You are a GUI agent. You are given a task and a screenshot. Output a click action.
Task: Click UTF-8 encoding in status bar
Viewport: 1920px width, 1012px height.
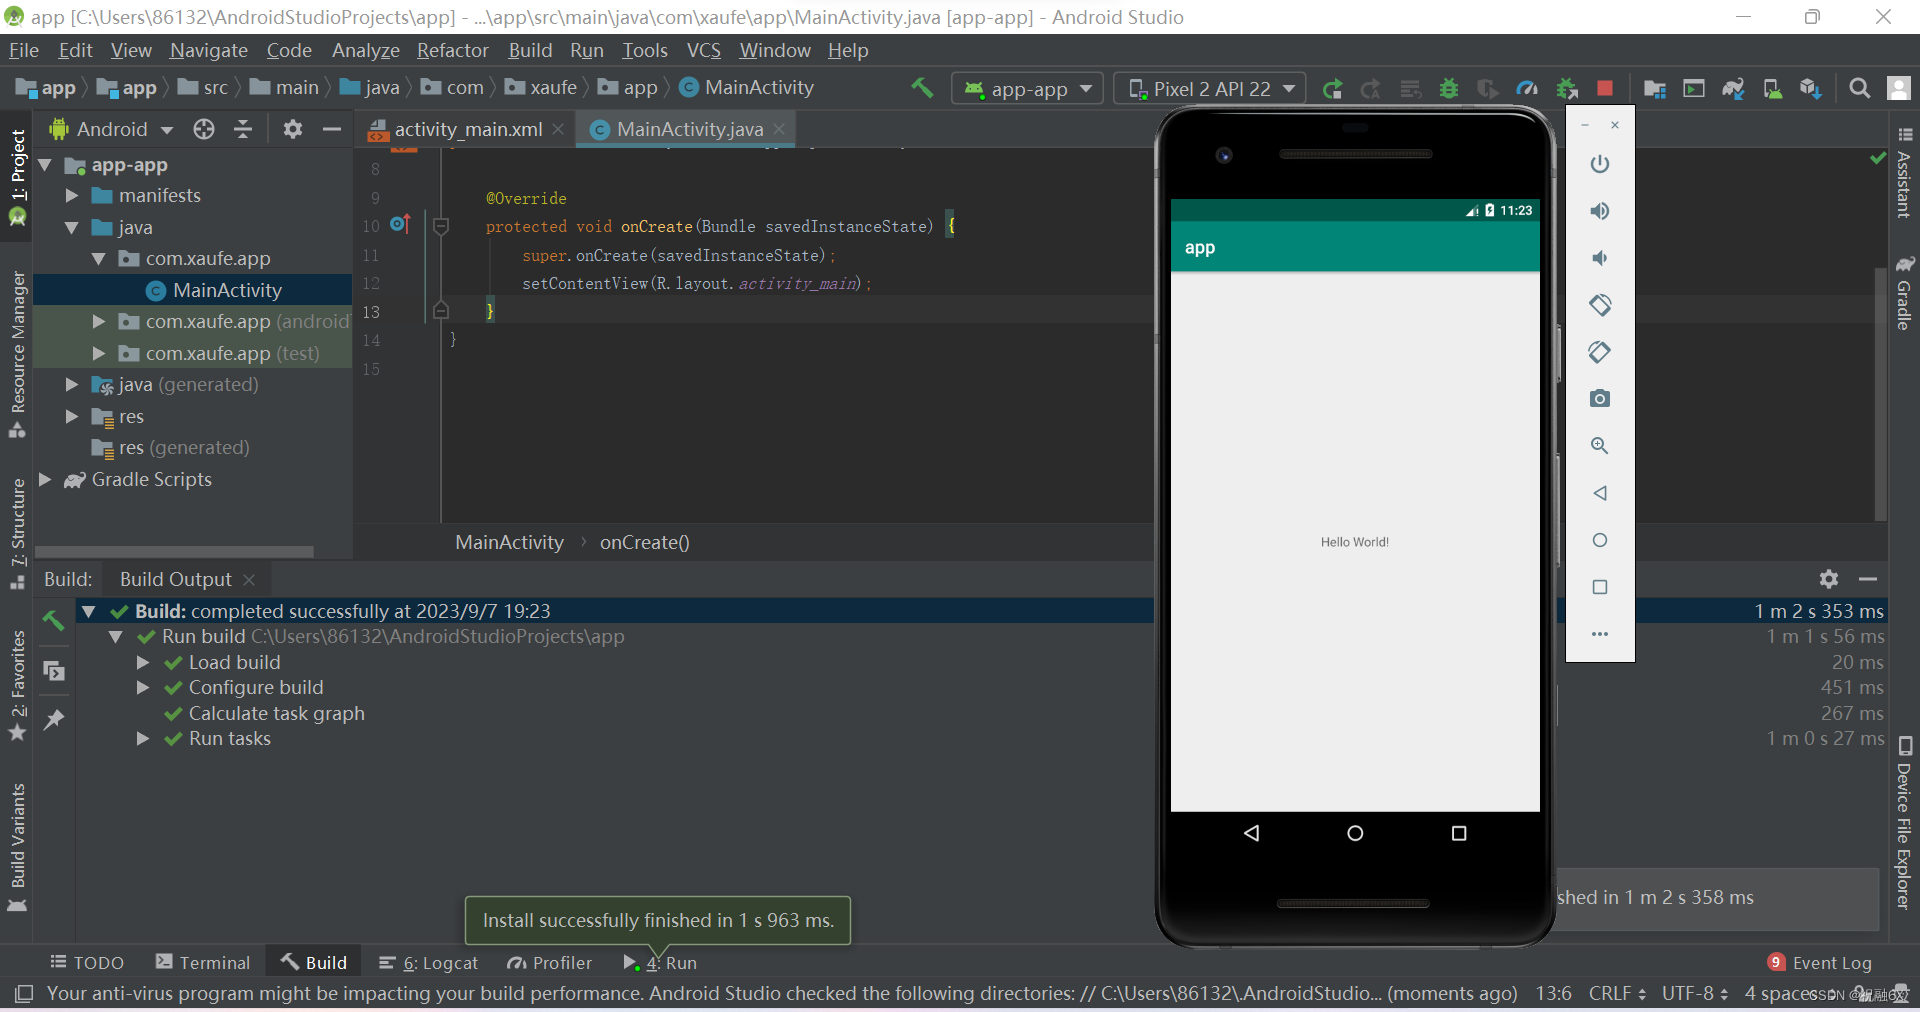[1695, 994]
